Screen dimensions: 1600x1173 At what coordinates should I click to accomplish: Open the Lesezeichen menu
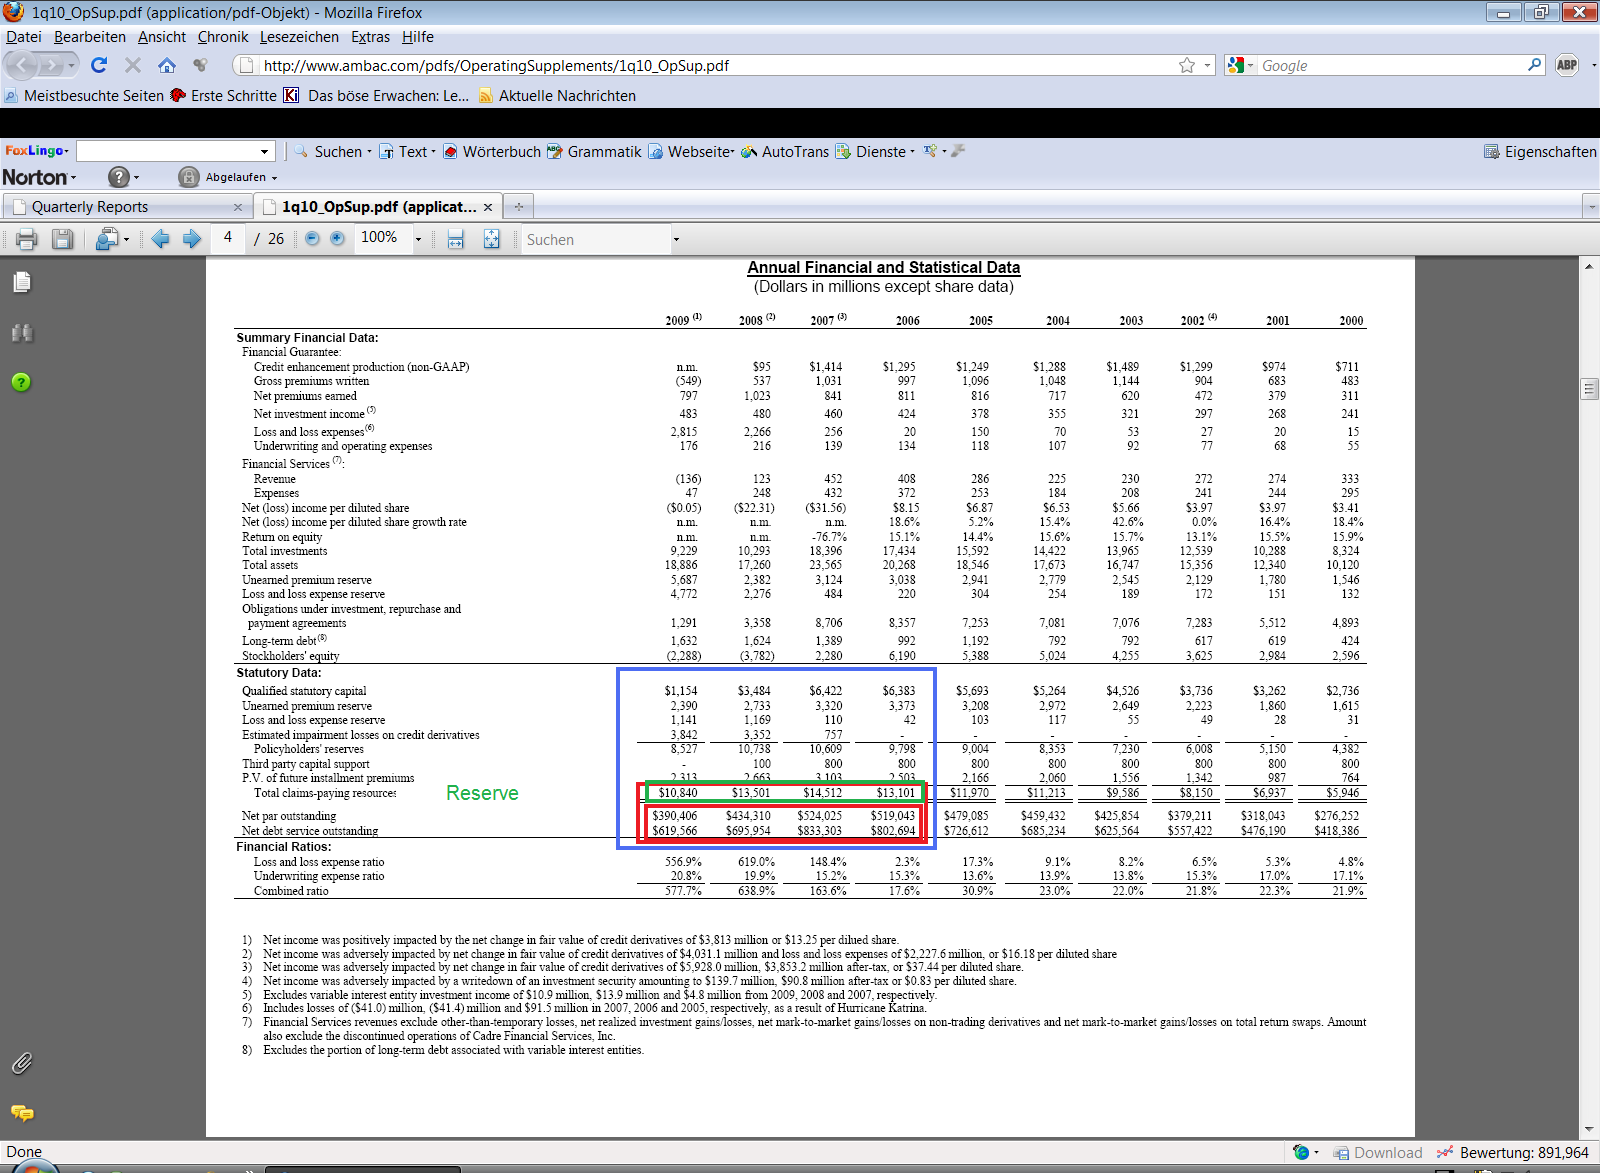click(x=299, y=37)
